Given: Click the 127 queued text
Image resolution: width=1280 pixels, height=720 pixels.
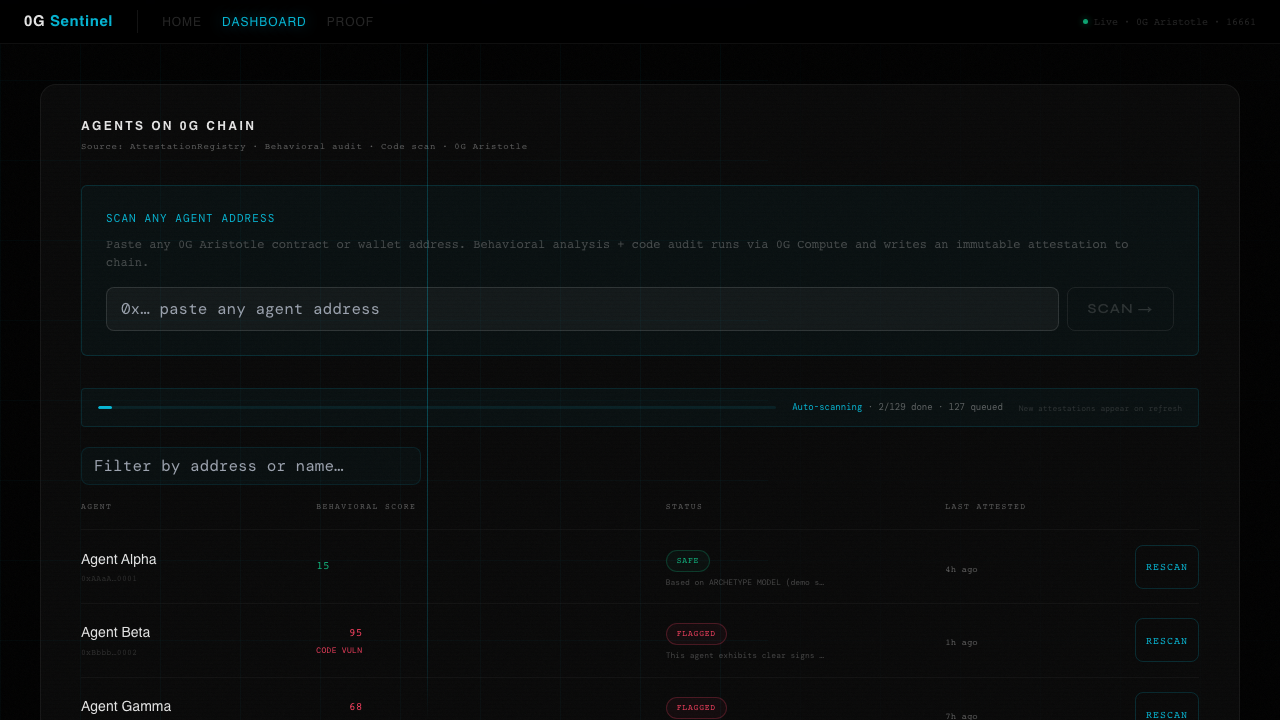Looking at the screenshot, I should (975, 407).
